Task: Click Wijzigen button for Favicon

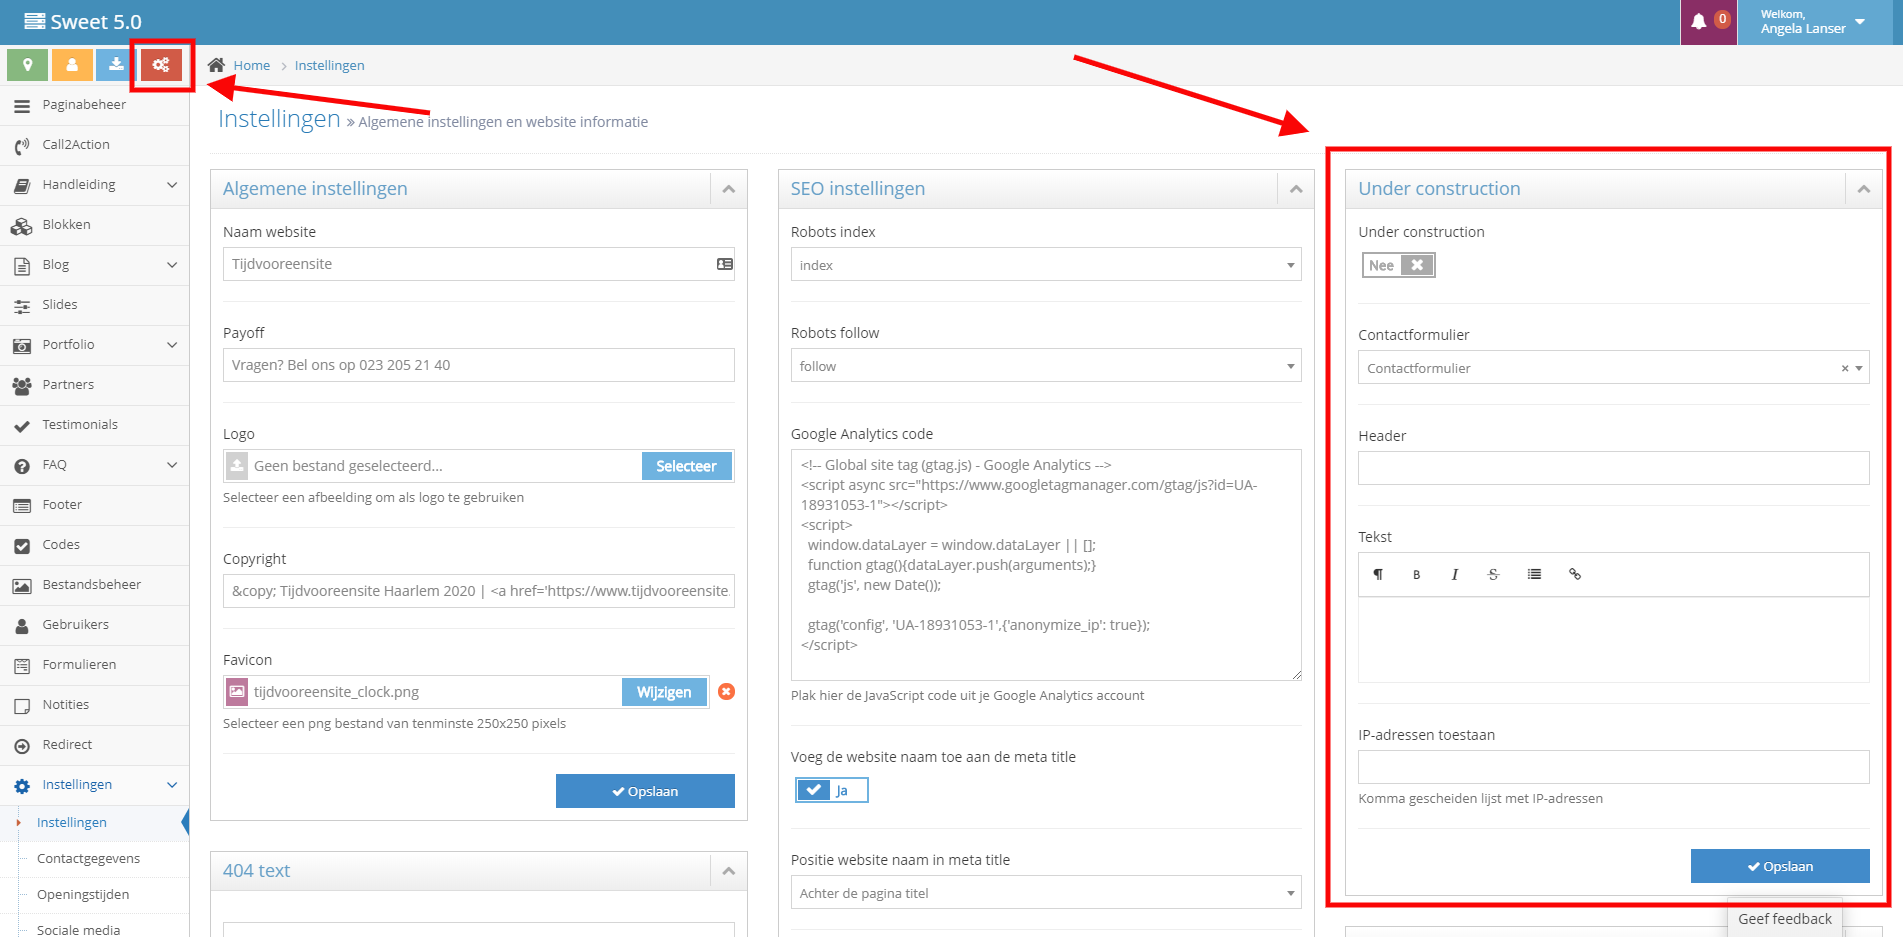Action: [664, 692]
